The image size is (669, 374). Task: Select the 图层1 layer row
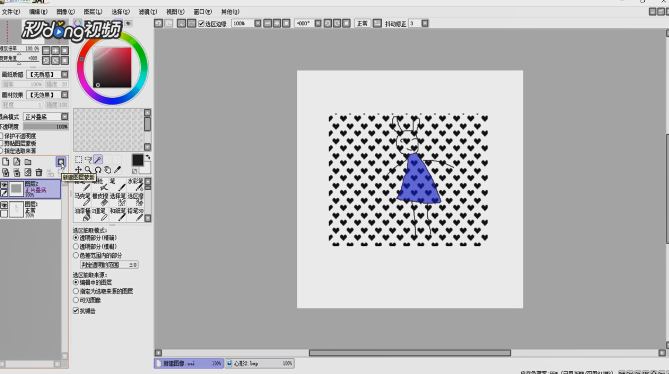coord(30,210)
